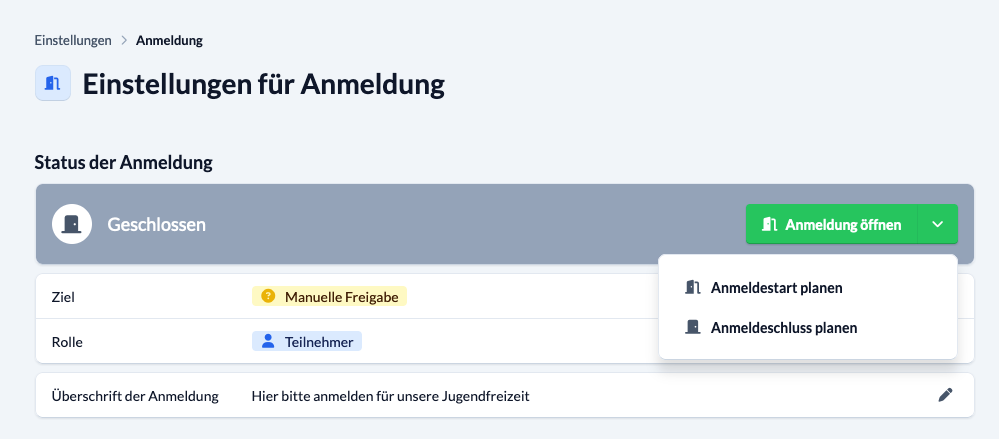Click the blue door icon beside page title
This screenshot has width=999, height=439.
point(52,83)
